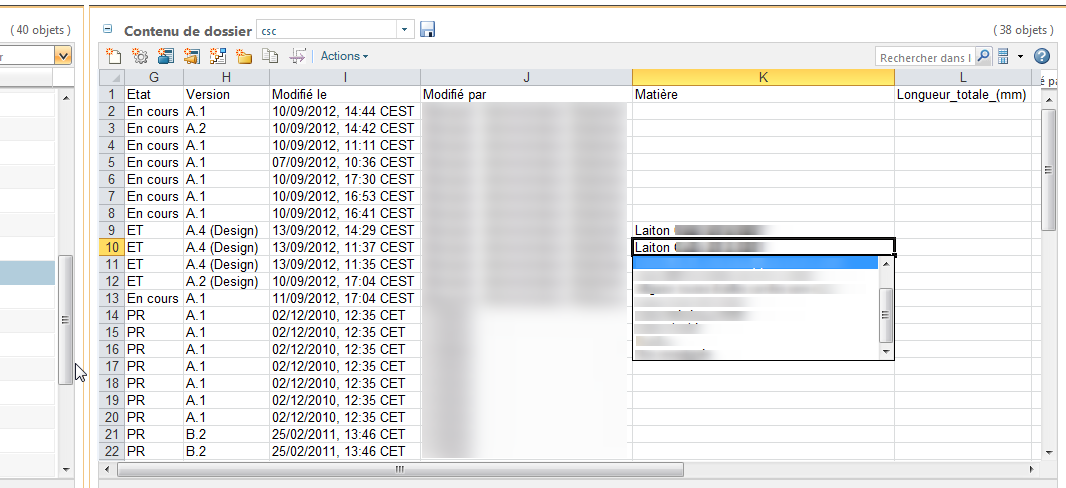Click the dropdown list scroll-up arrow
Image resolution: width=1066 pixels, height=488 pixels.
tap(885, 264)
